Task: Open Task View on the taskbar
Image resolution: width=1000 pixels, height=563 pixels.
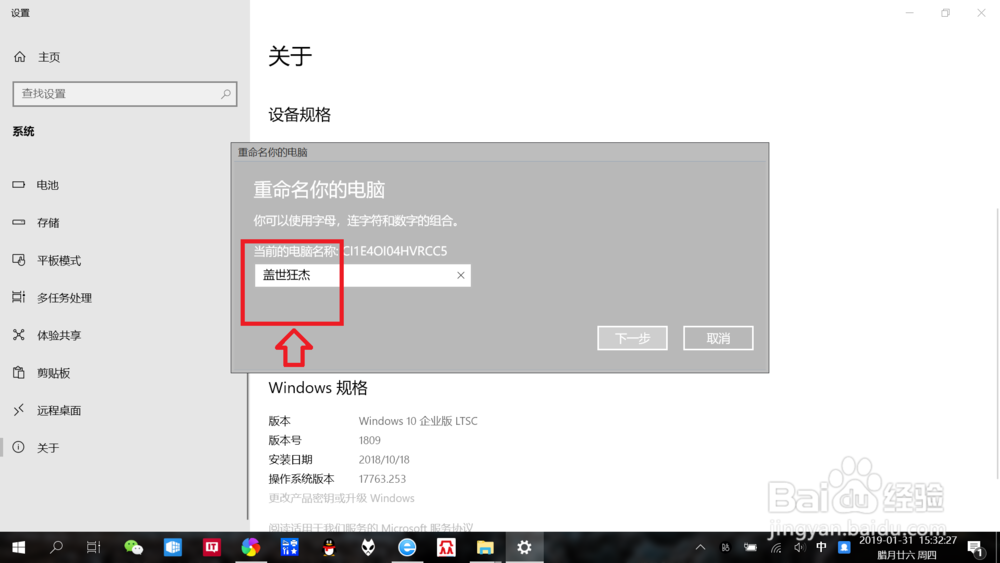Action: 94,547
